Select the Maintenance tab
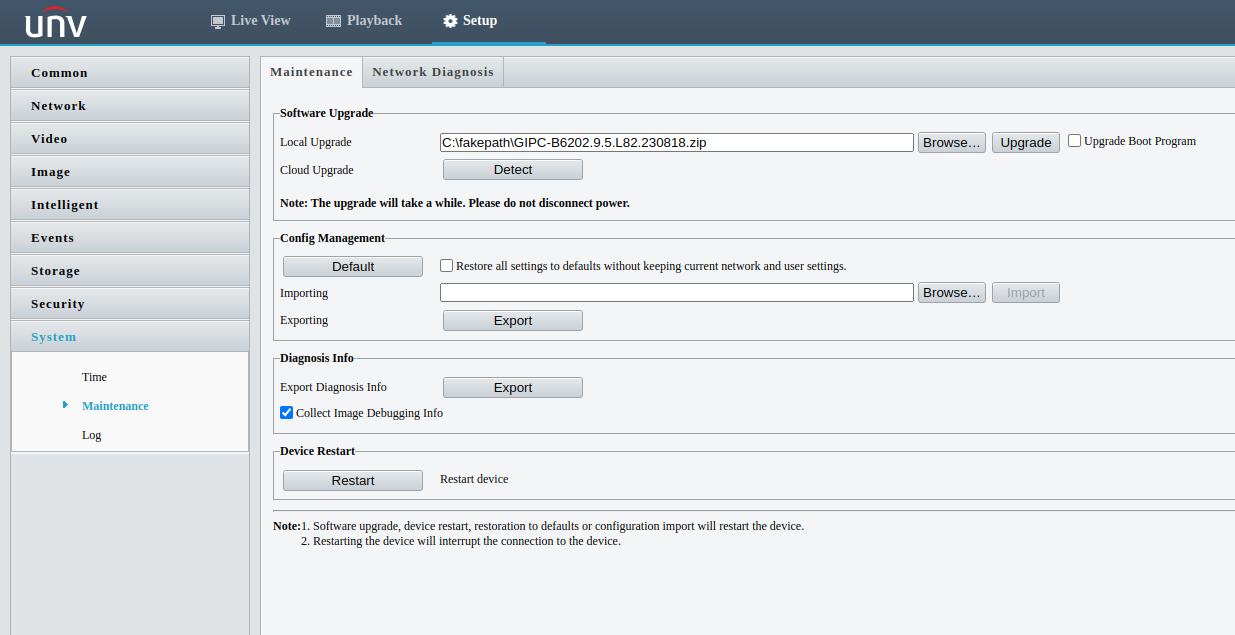Screen dimensions: 1235x635 (x=311, y=72)
